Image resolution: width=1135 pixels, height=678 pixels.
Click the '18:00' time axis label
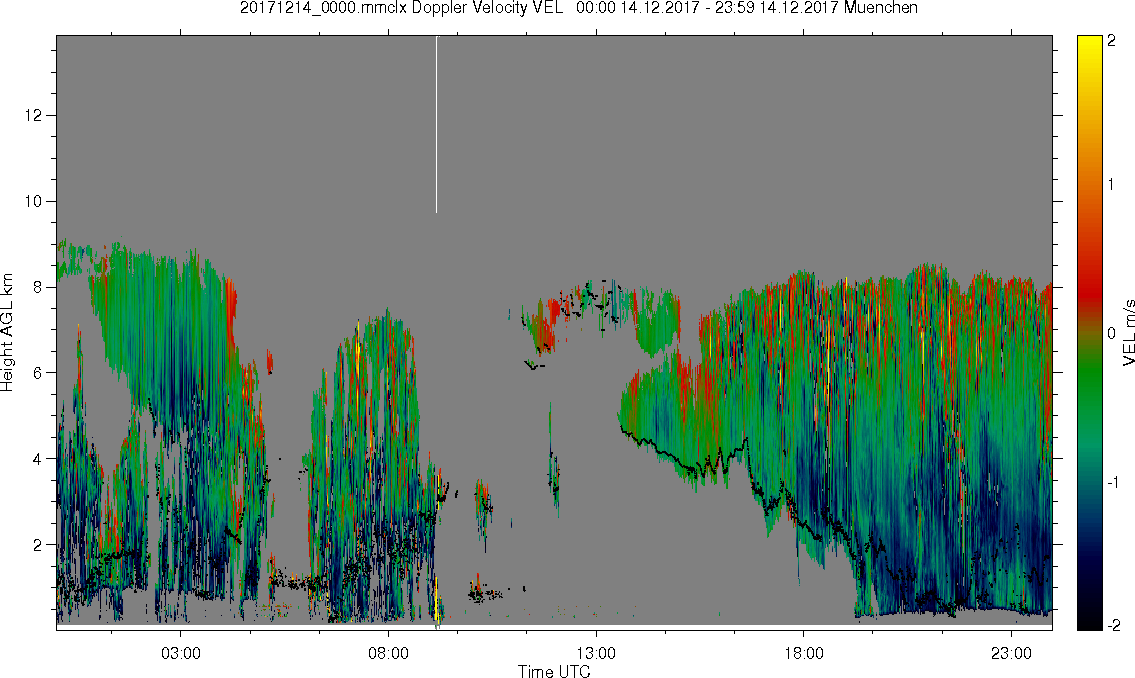coord(804,654)
